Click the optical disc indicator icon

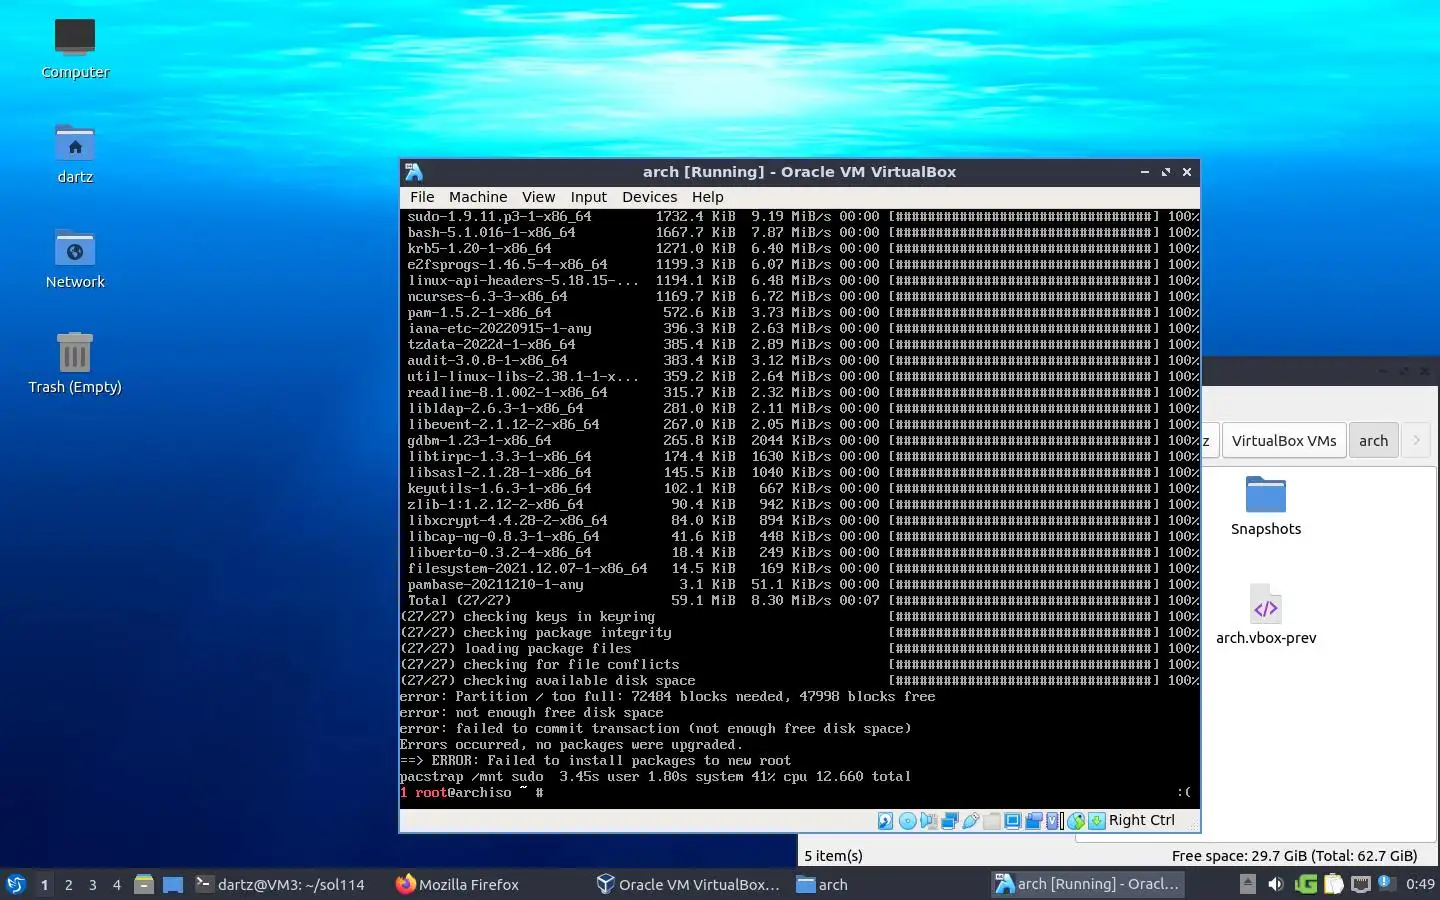[907, 821]
